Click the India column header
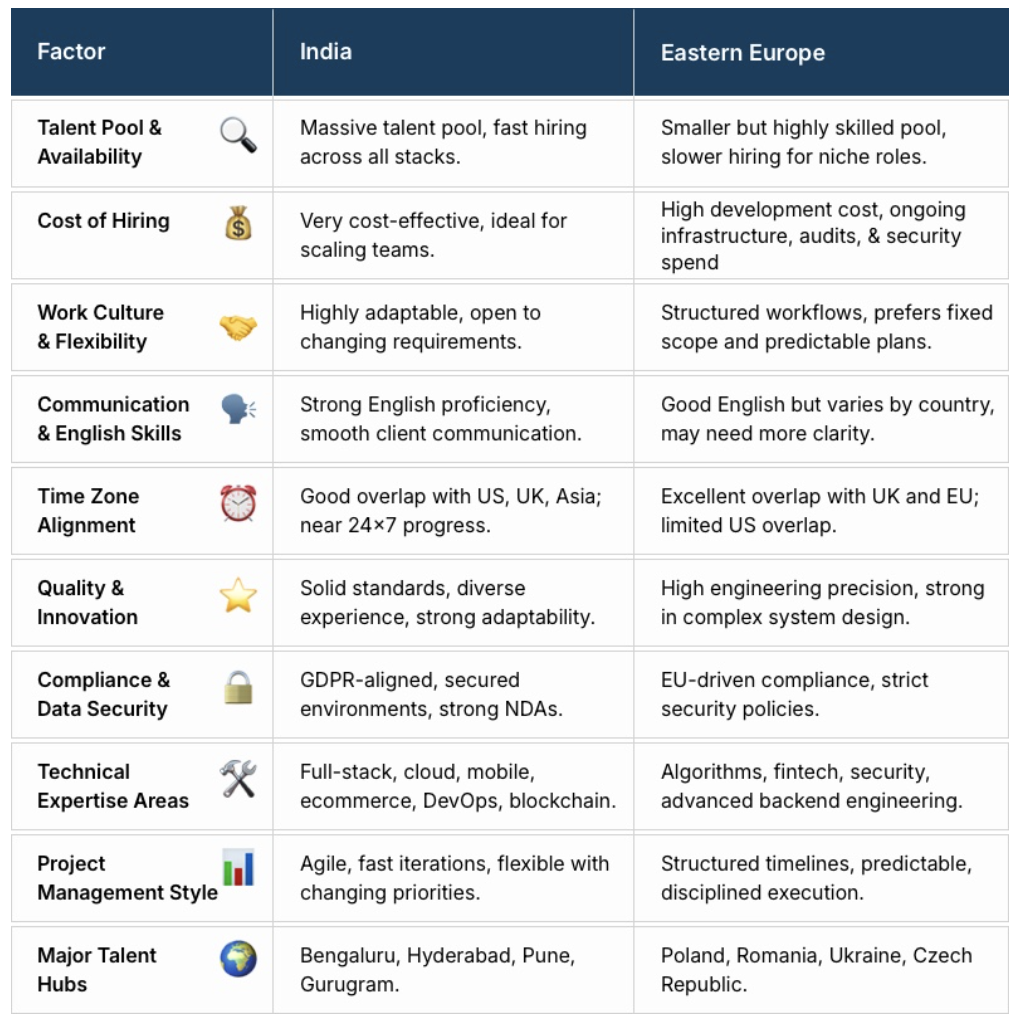 (326, 52)
